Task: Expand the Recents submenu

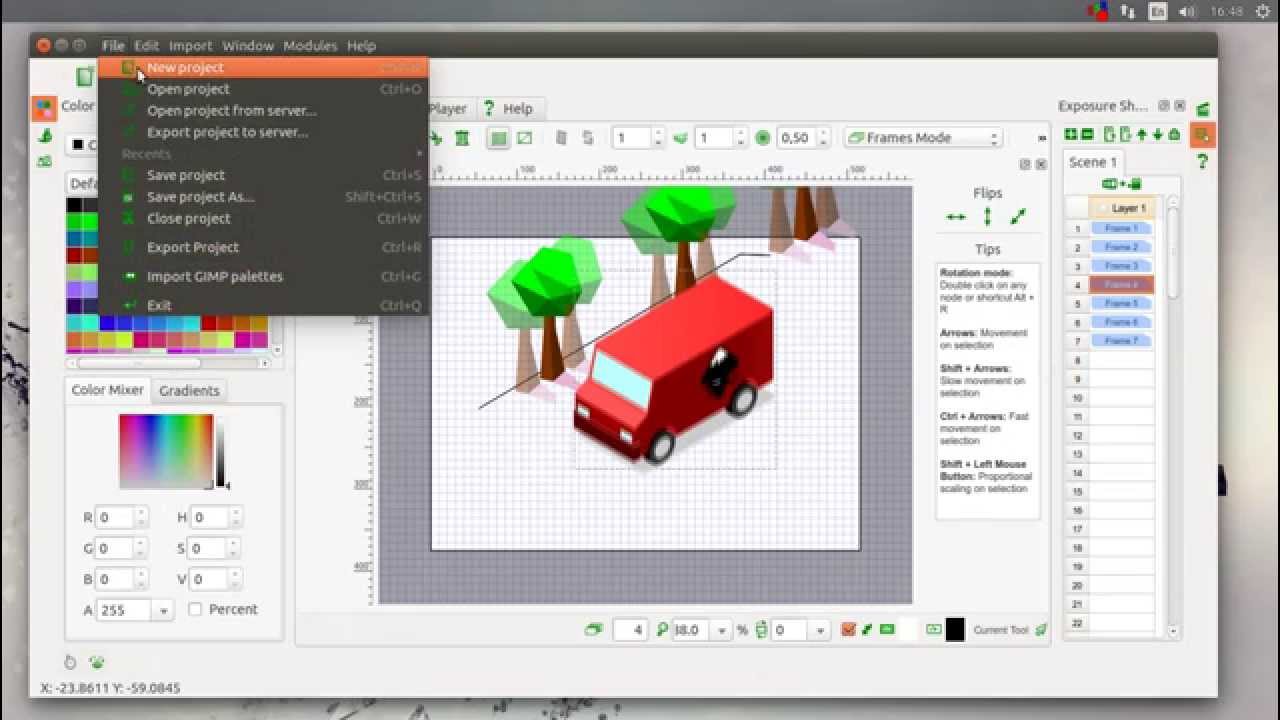Action: point(263,154)
